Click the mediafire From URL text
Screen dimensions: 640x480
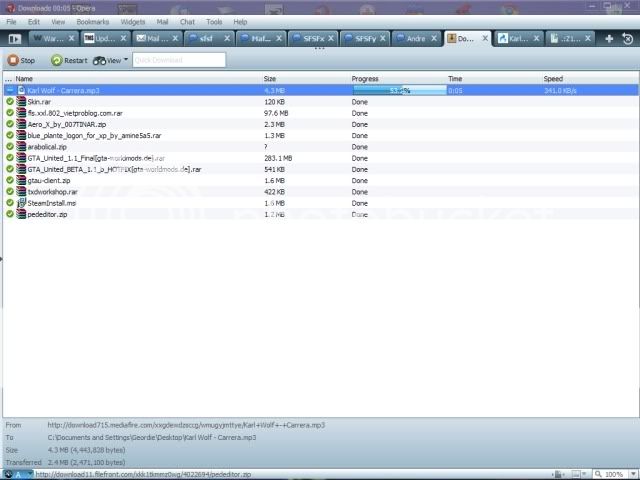[186, 425]
